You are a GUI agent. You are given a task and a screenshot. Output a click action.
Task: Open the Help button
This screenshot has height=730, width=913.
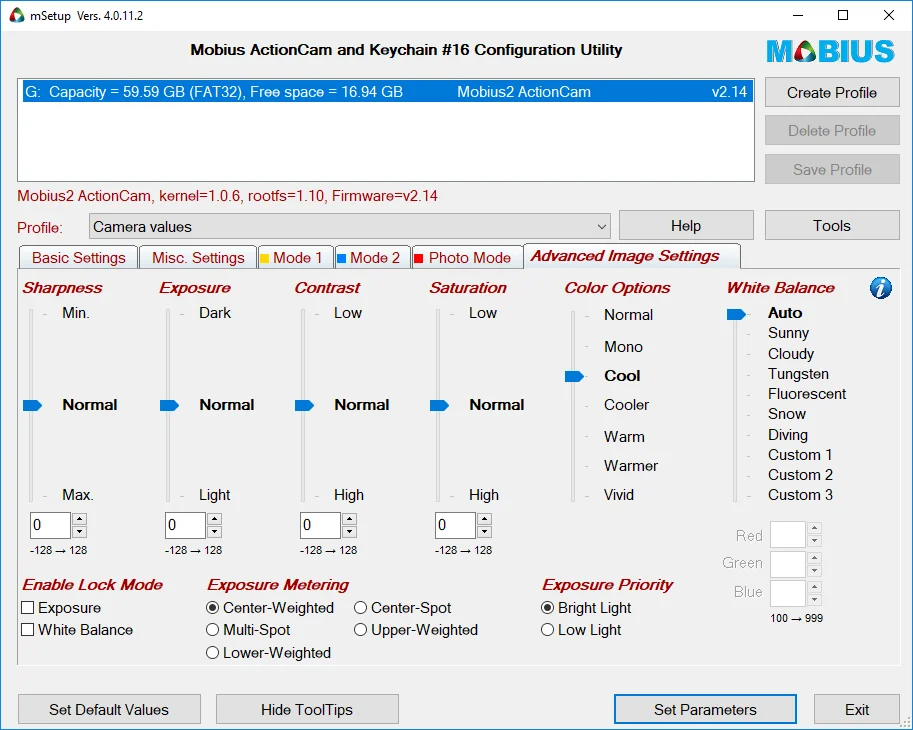click(x=686, y=225)
